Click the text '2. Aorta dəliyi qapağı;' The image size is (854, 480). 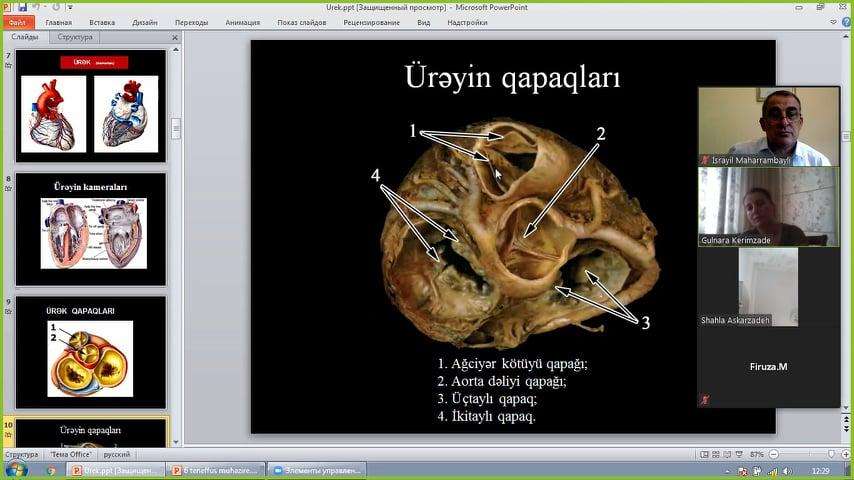(x=502, y=381)
